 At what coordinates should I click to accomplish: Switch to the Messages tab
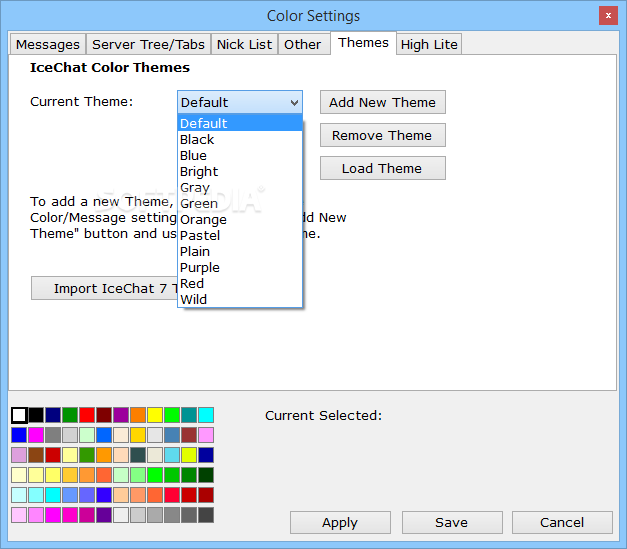click(48, 44)
